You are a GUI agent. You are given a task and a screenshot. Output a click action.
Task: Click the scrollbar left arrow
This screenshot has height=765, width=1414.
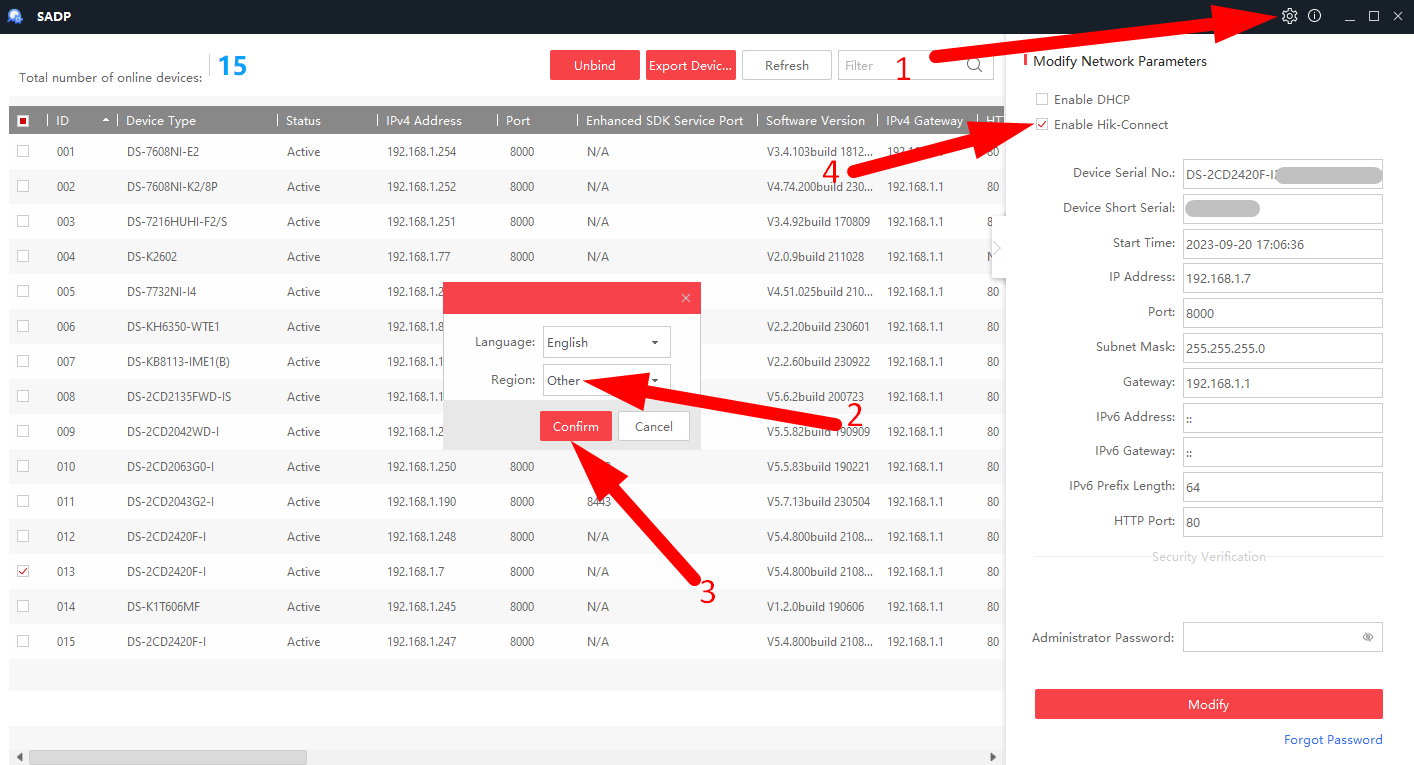point(19,757)
